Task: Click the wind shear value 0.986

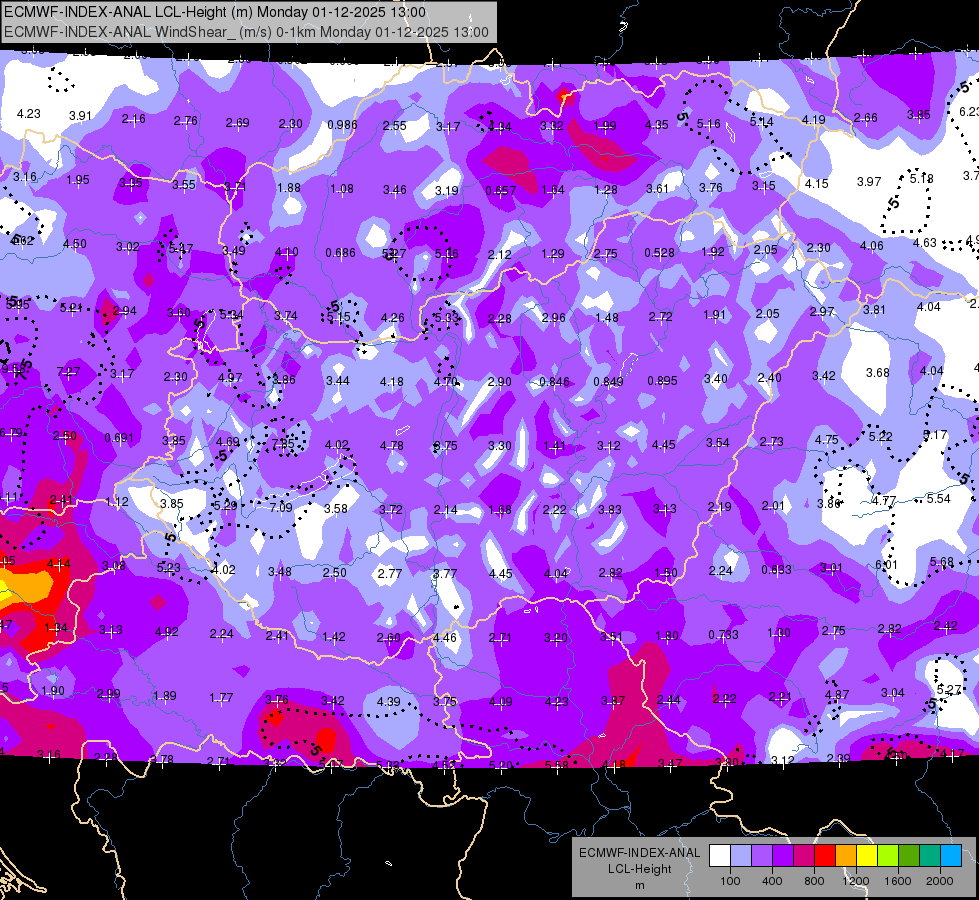Action: [342, 125]
